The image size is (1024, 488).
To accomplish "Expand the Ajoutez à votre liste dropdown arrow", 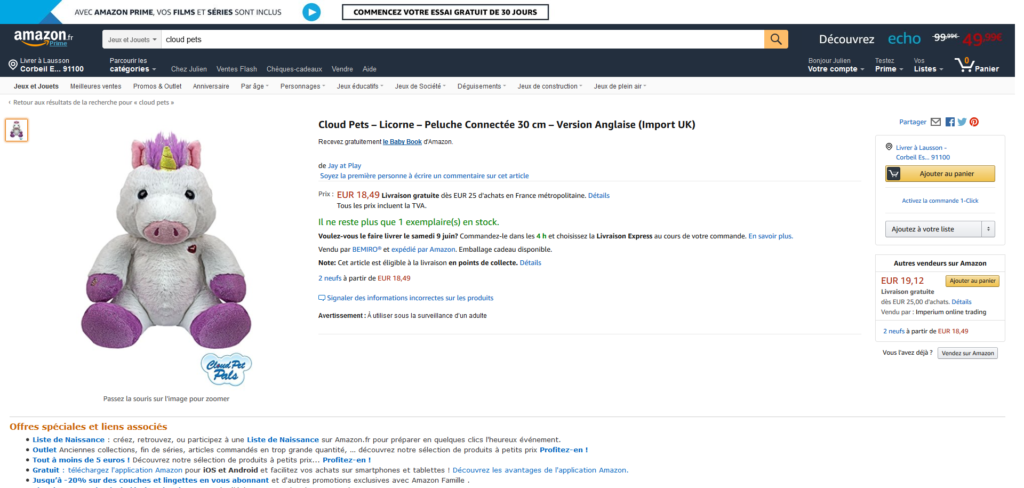I will coord(988,229).
